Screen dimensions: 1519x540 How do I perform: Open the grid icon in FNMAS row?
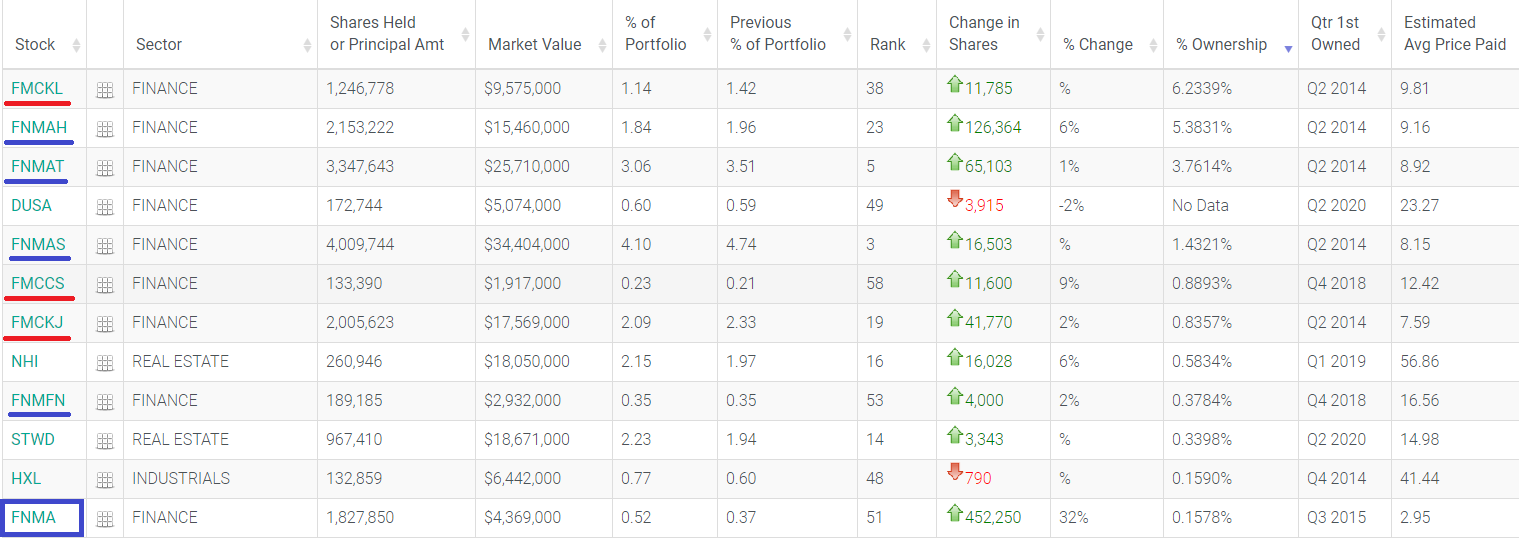pyautogui.click(x=105, y=246)
